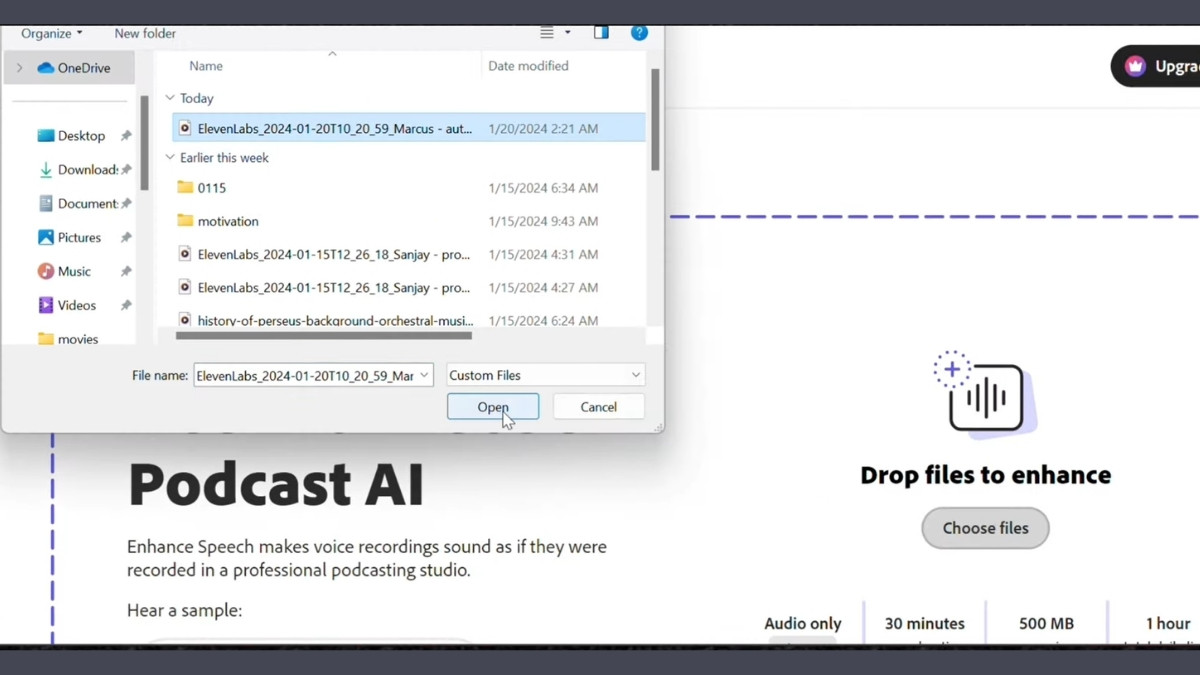Click the Open button
Viewport: 1200px width, 675px height.
coord(492,407)
